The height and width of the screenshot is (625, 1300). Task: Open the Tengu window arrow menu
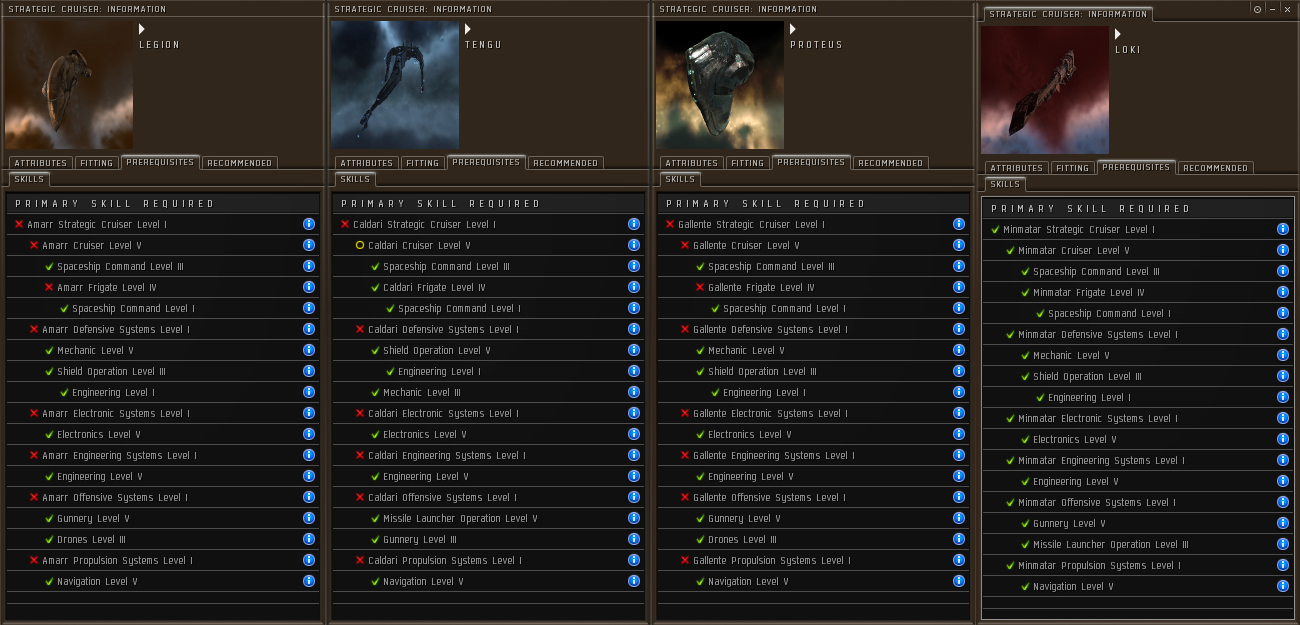[468, 29]
